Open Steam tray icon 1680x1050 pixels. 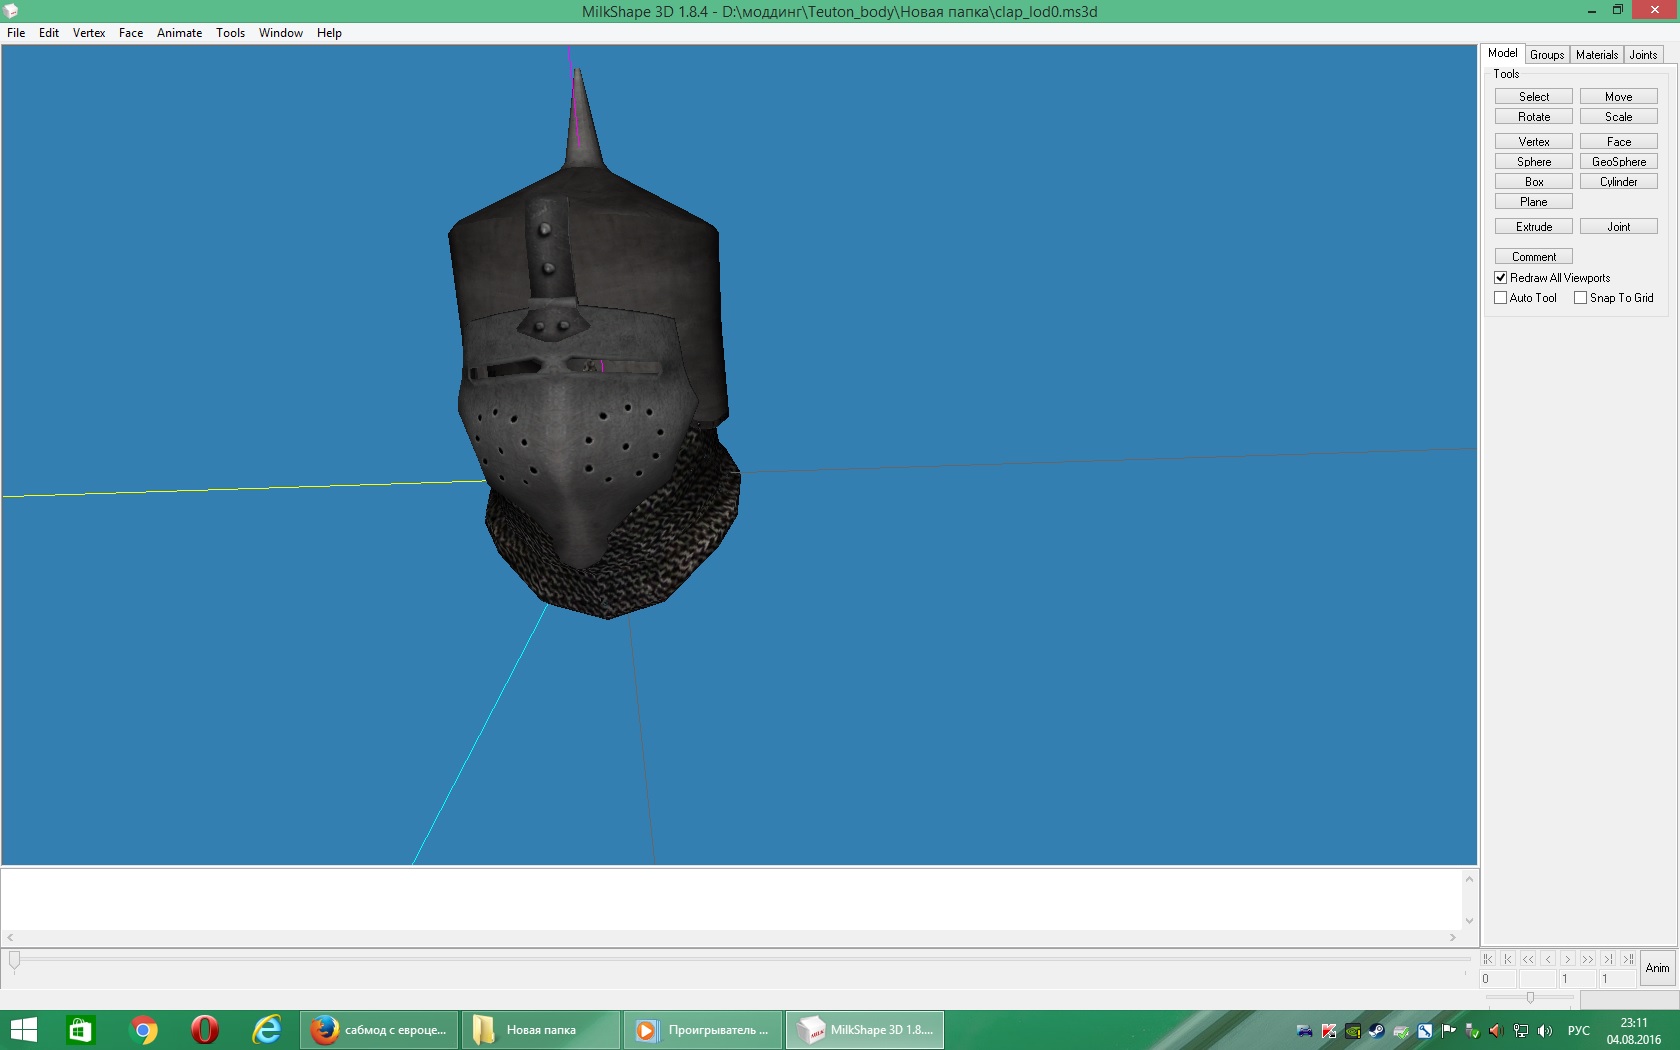click(x=1377, y=1031)
